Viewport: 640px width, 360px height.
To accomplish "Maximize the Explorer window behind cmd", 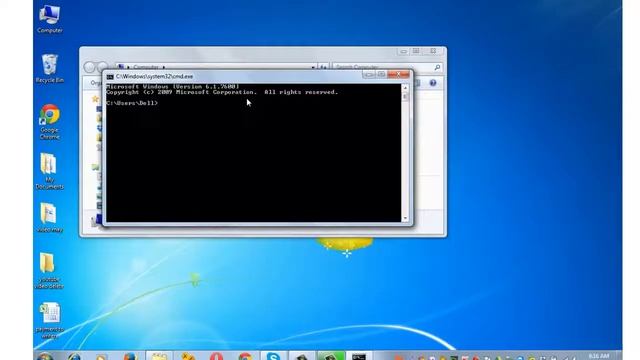I will (x=416, y=51).
